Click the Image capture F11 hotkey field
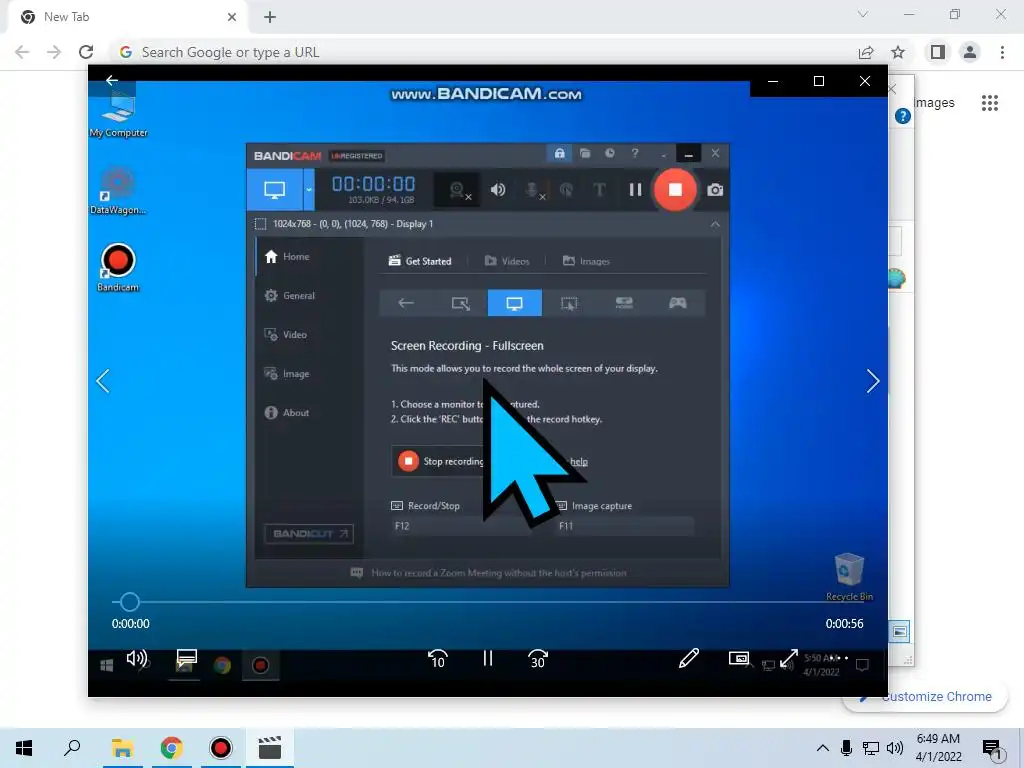The image size is (1024, 768). click(625, 526)
